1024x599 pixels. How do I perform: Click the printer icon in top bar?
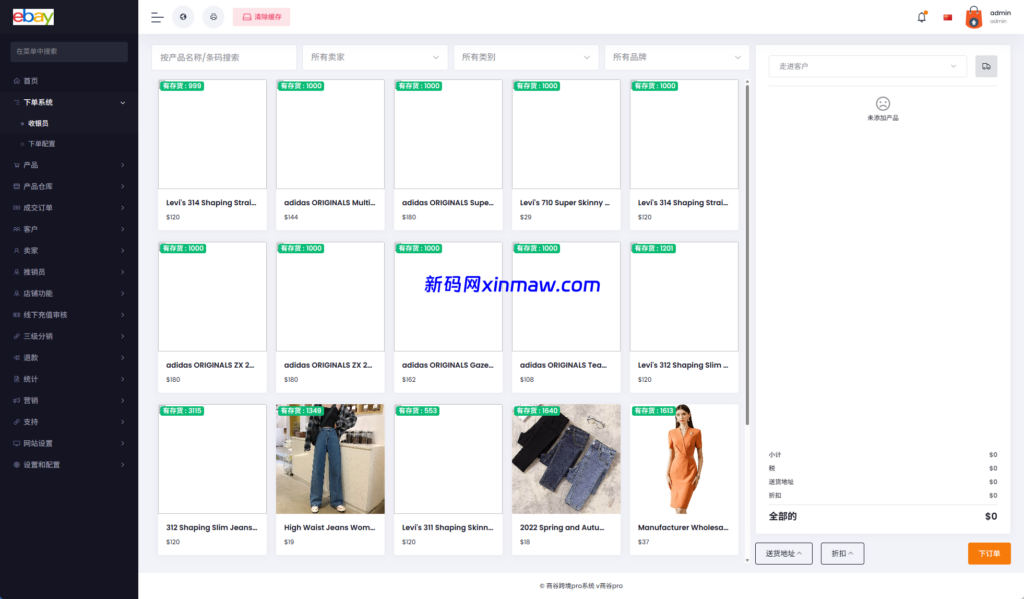point(213,17)
